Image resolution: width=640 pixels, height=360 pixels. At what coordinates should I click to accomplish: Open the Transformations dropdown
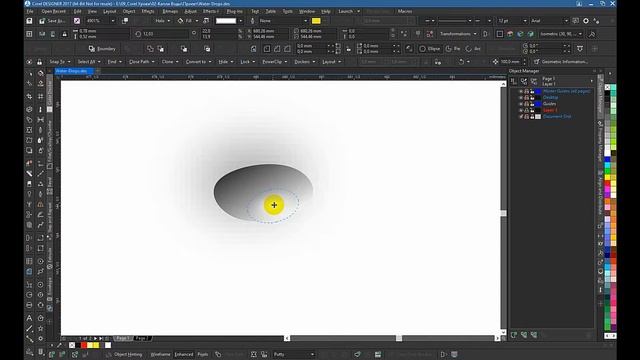pos(458,34)
